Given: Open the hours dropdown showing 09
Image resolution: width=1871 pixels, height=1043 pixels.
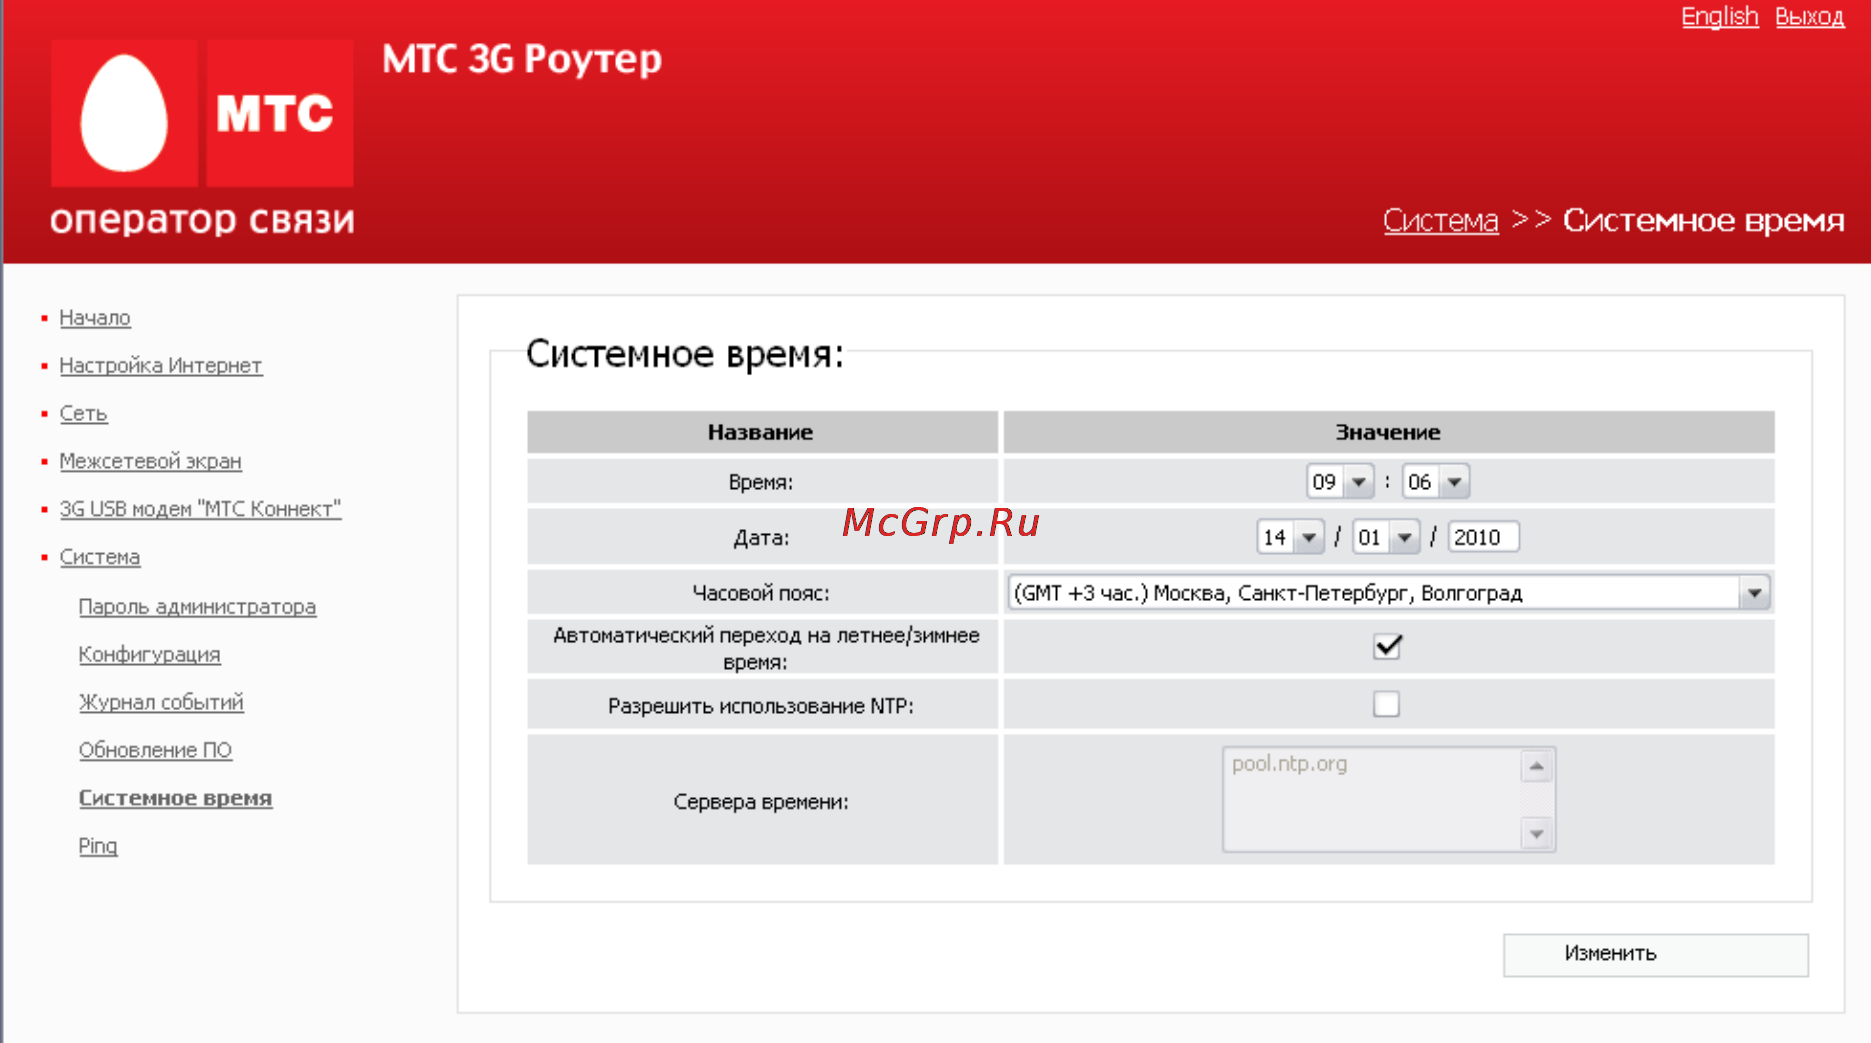Looking at the screenshot, I should point(1340,482).
